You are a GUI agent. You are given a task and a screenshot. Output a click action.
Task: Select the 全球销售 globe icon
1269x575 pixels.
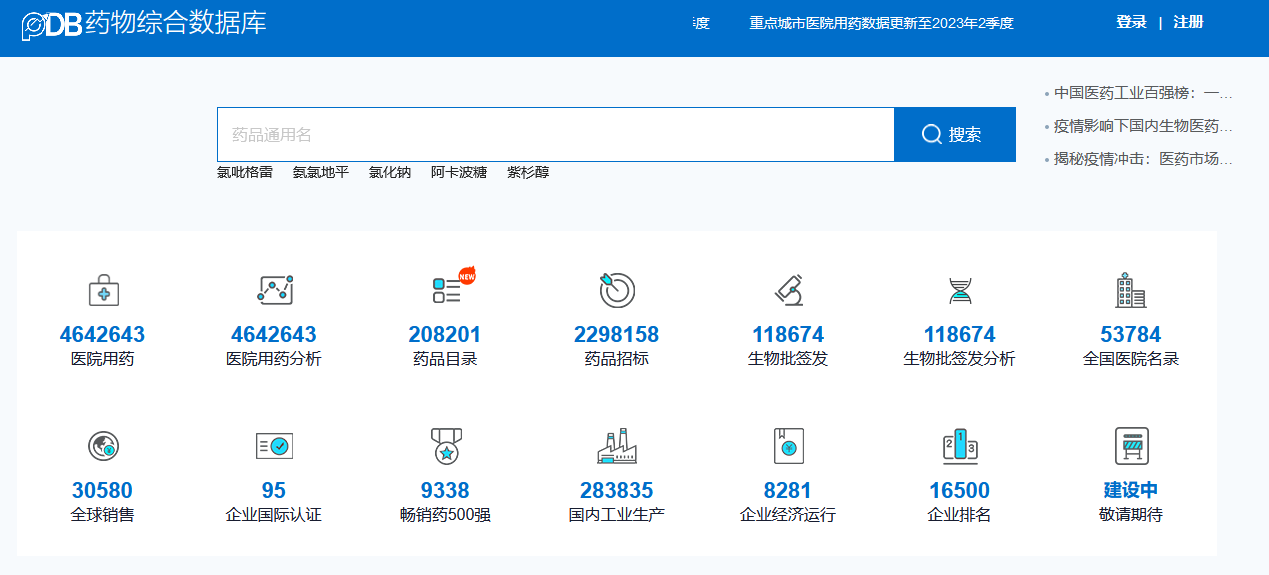103,446
